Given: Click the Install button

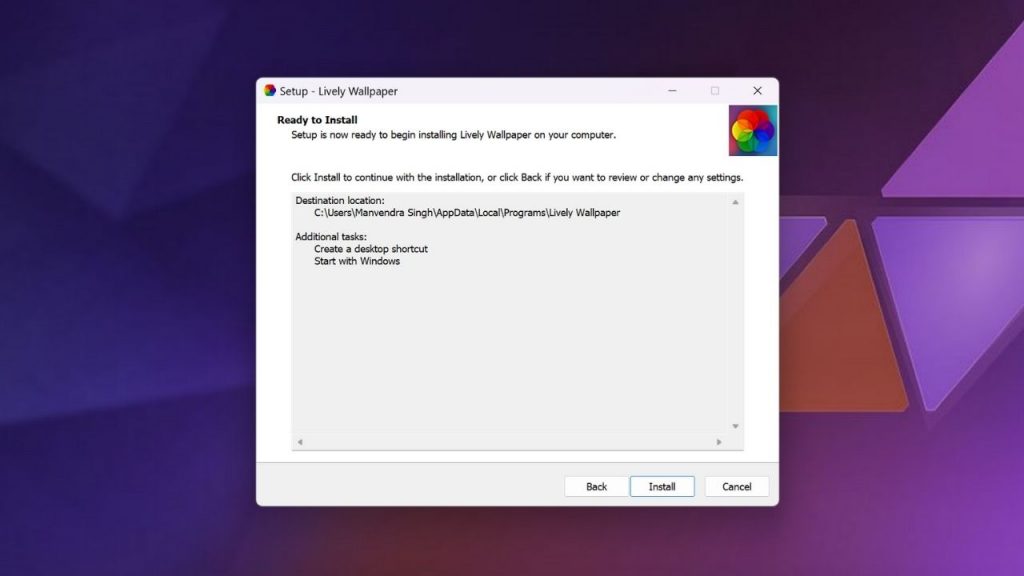Looking at the screenshot, I should point(662,487).
